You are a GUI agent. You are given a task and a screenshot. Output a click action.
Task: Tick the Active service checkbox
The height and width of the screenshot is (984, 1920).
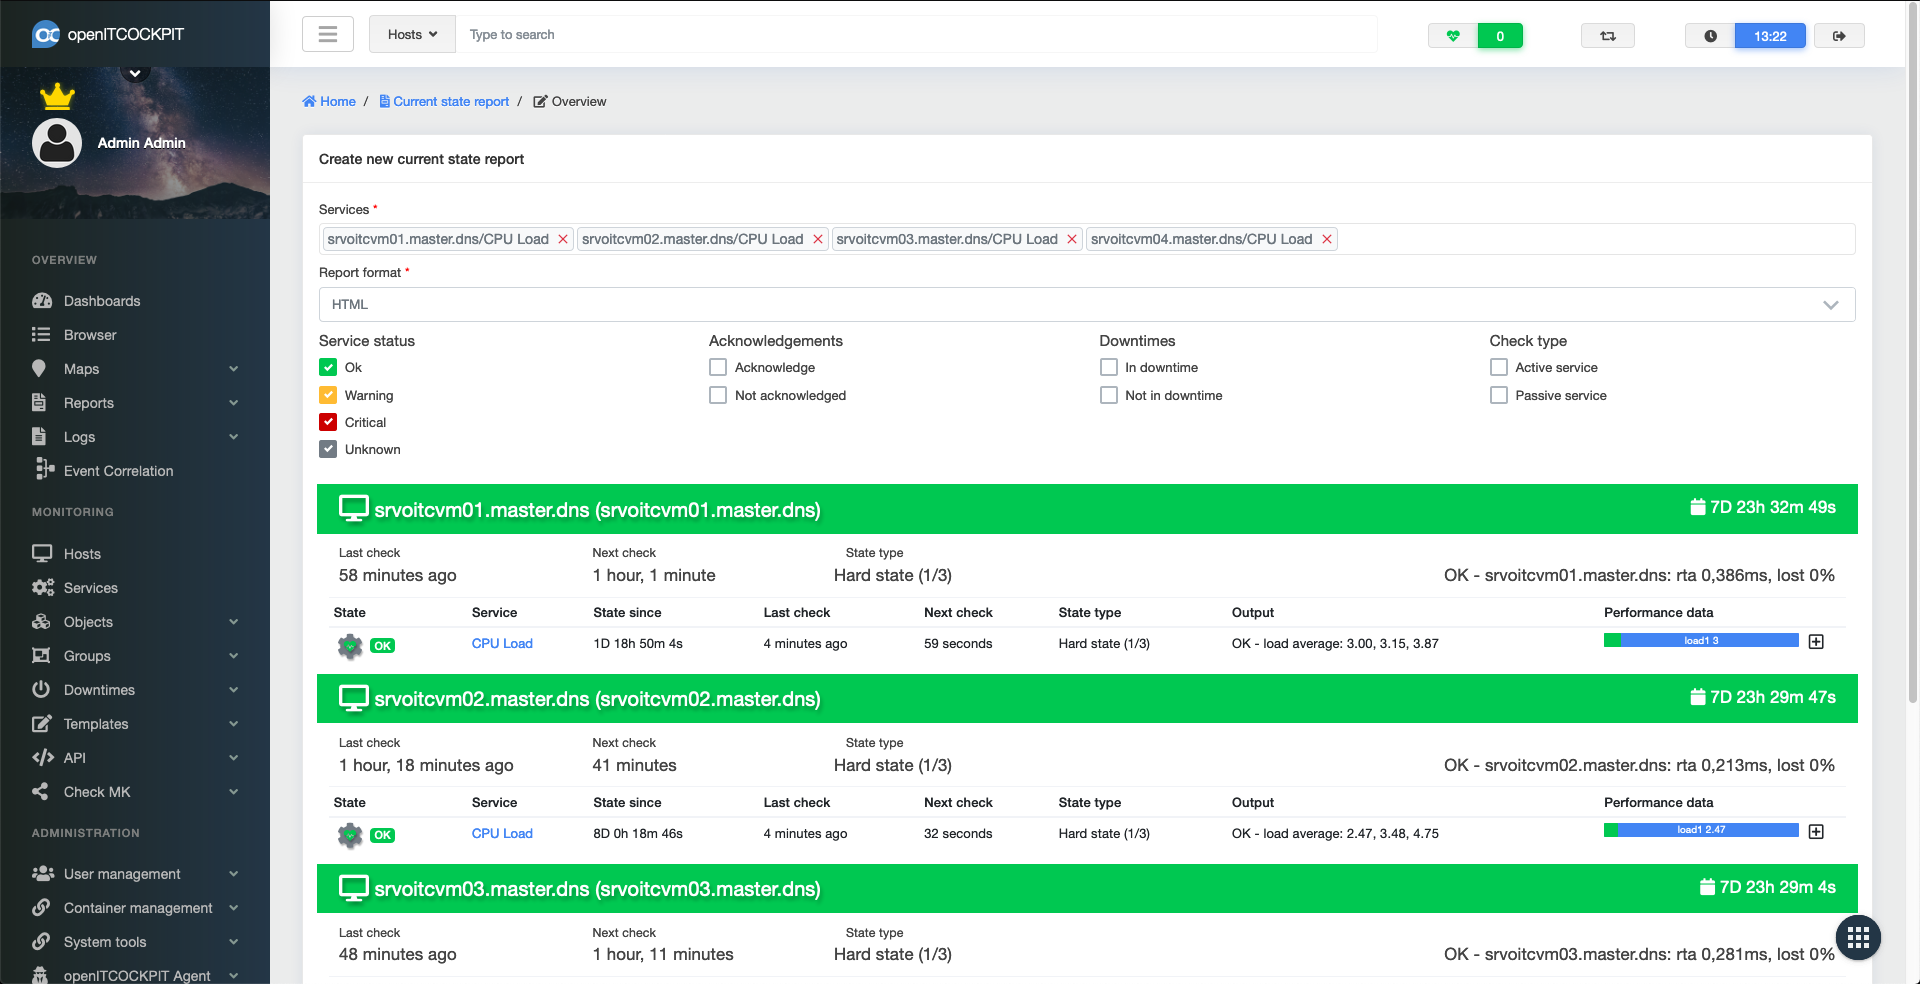tap(1498, 367)
